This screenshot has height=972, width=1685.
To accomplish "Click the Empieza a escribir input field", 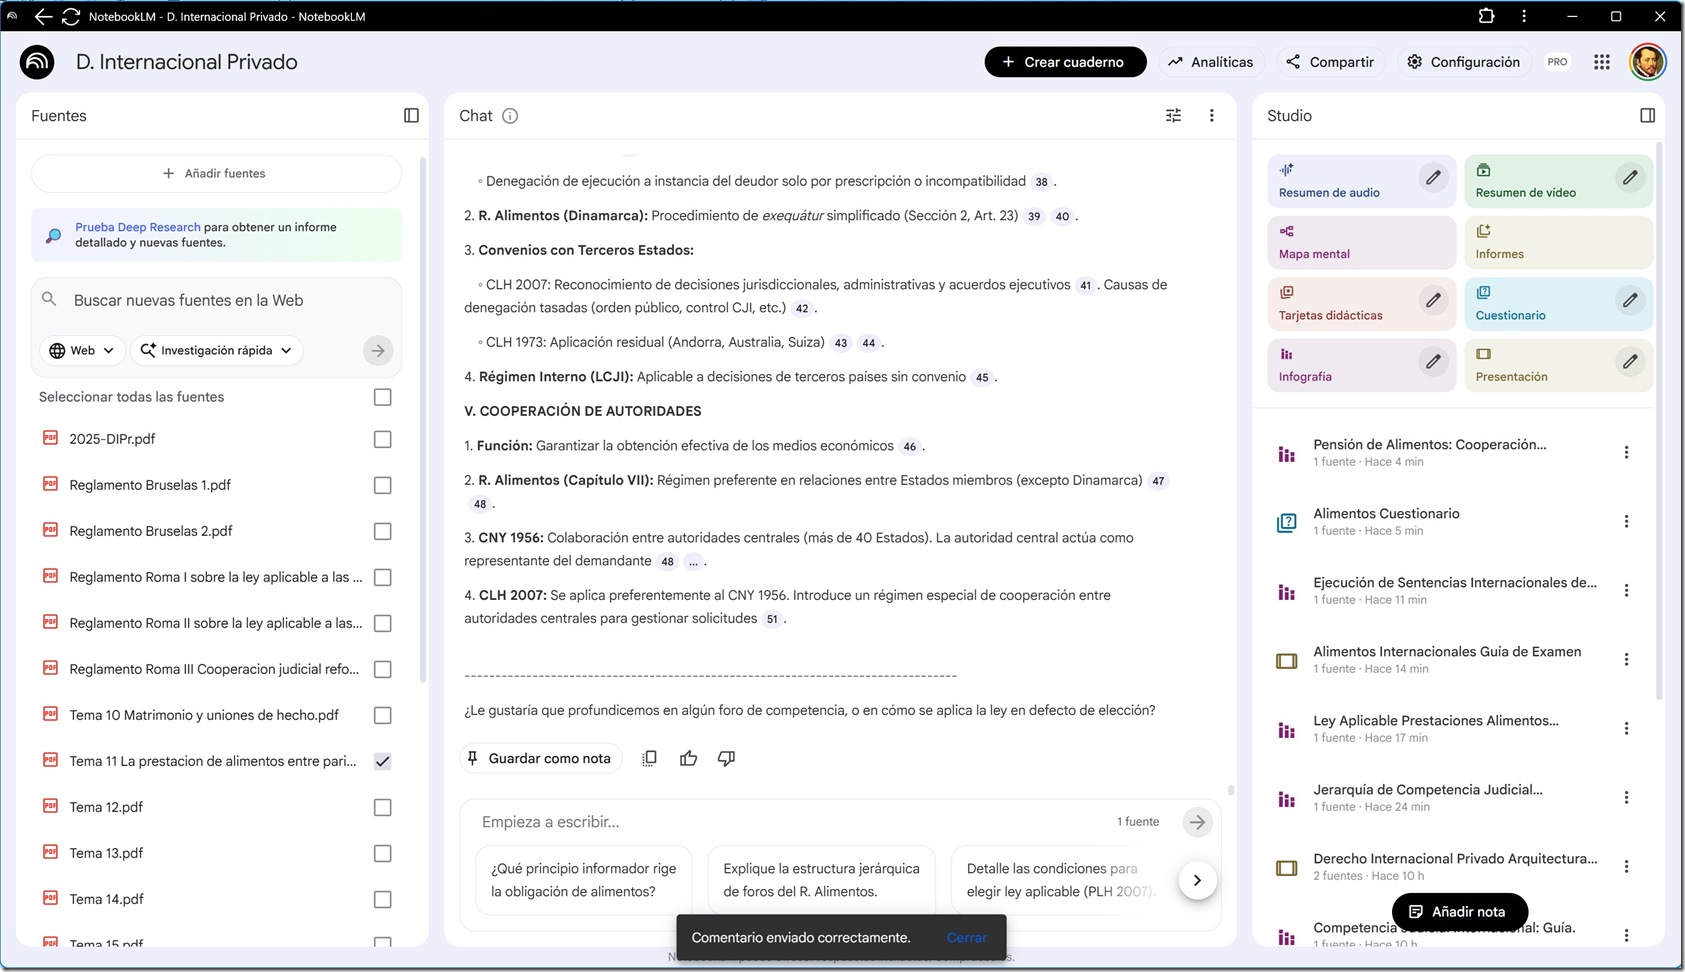I will coord(700,821).
